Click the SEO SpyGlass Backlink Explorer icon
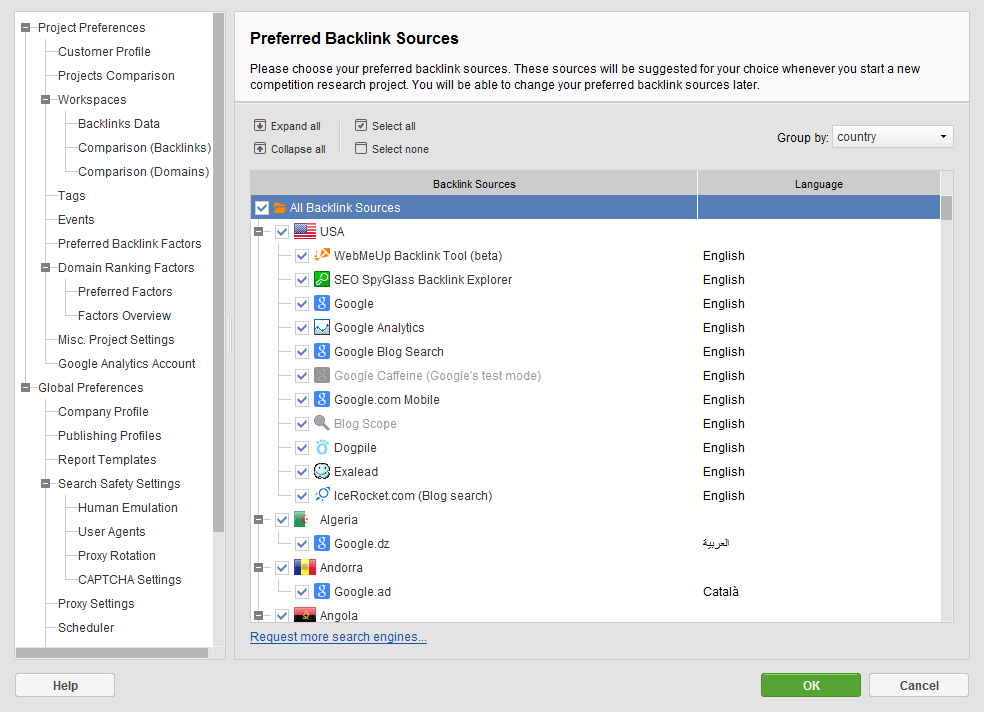This screenshot has height=712, width=984. [322, 279]
